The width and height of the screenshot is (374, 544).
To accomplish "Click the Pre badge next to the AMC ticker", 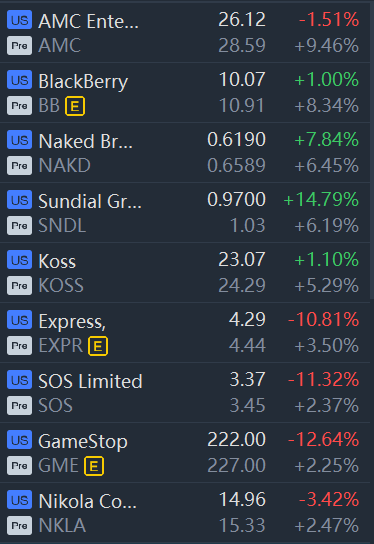I will click(x=19, y=45).
